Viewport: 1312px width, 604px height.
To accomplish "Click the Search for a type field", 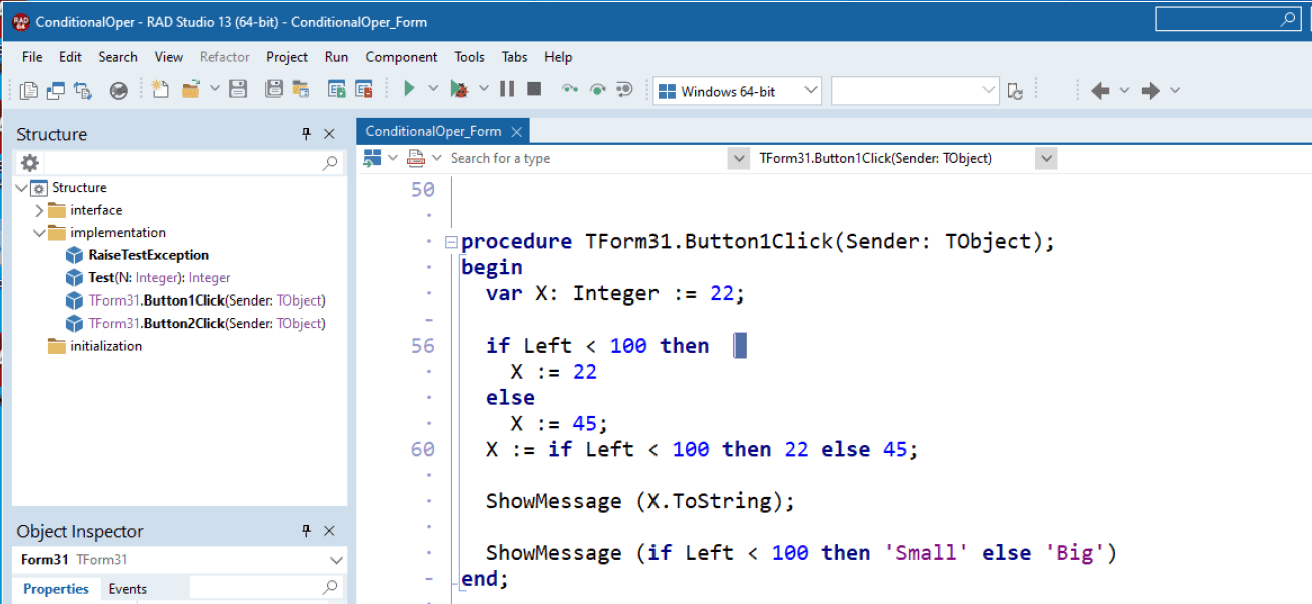I will 587,158.
